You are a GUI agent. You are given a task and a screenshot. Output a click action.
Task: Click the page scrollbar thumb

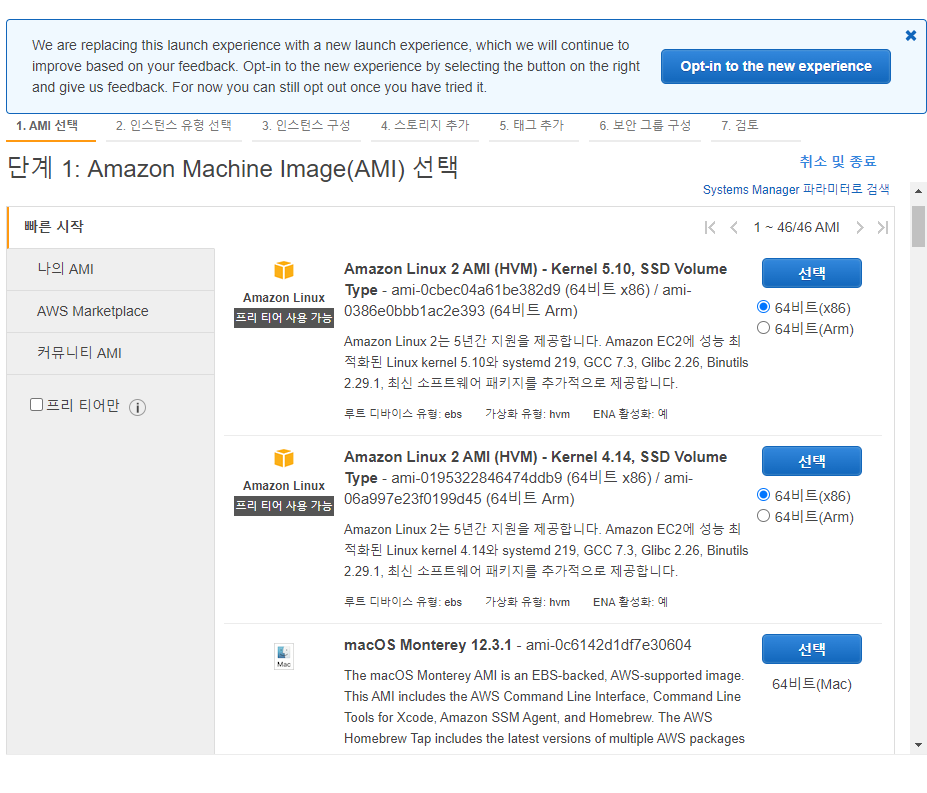pos(918,226)
